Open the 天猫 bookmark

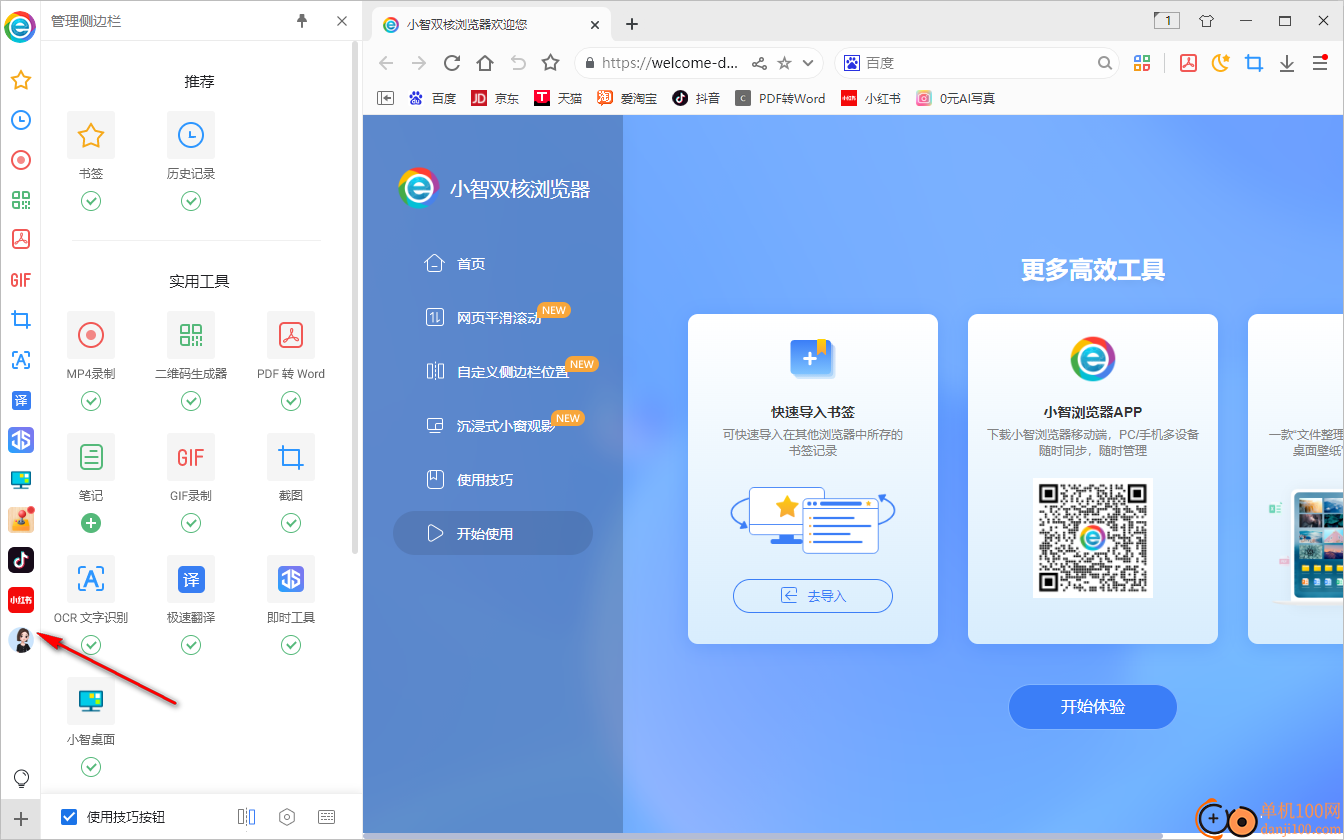pyautogui.click(x=558, y=98)
